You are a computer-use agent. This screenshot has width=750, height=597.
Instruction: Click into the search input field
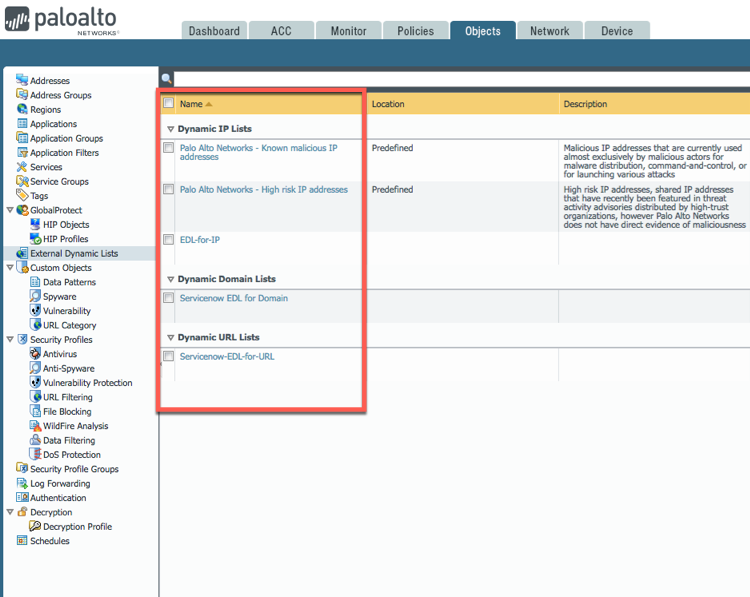tap(462, 79)
